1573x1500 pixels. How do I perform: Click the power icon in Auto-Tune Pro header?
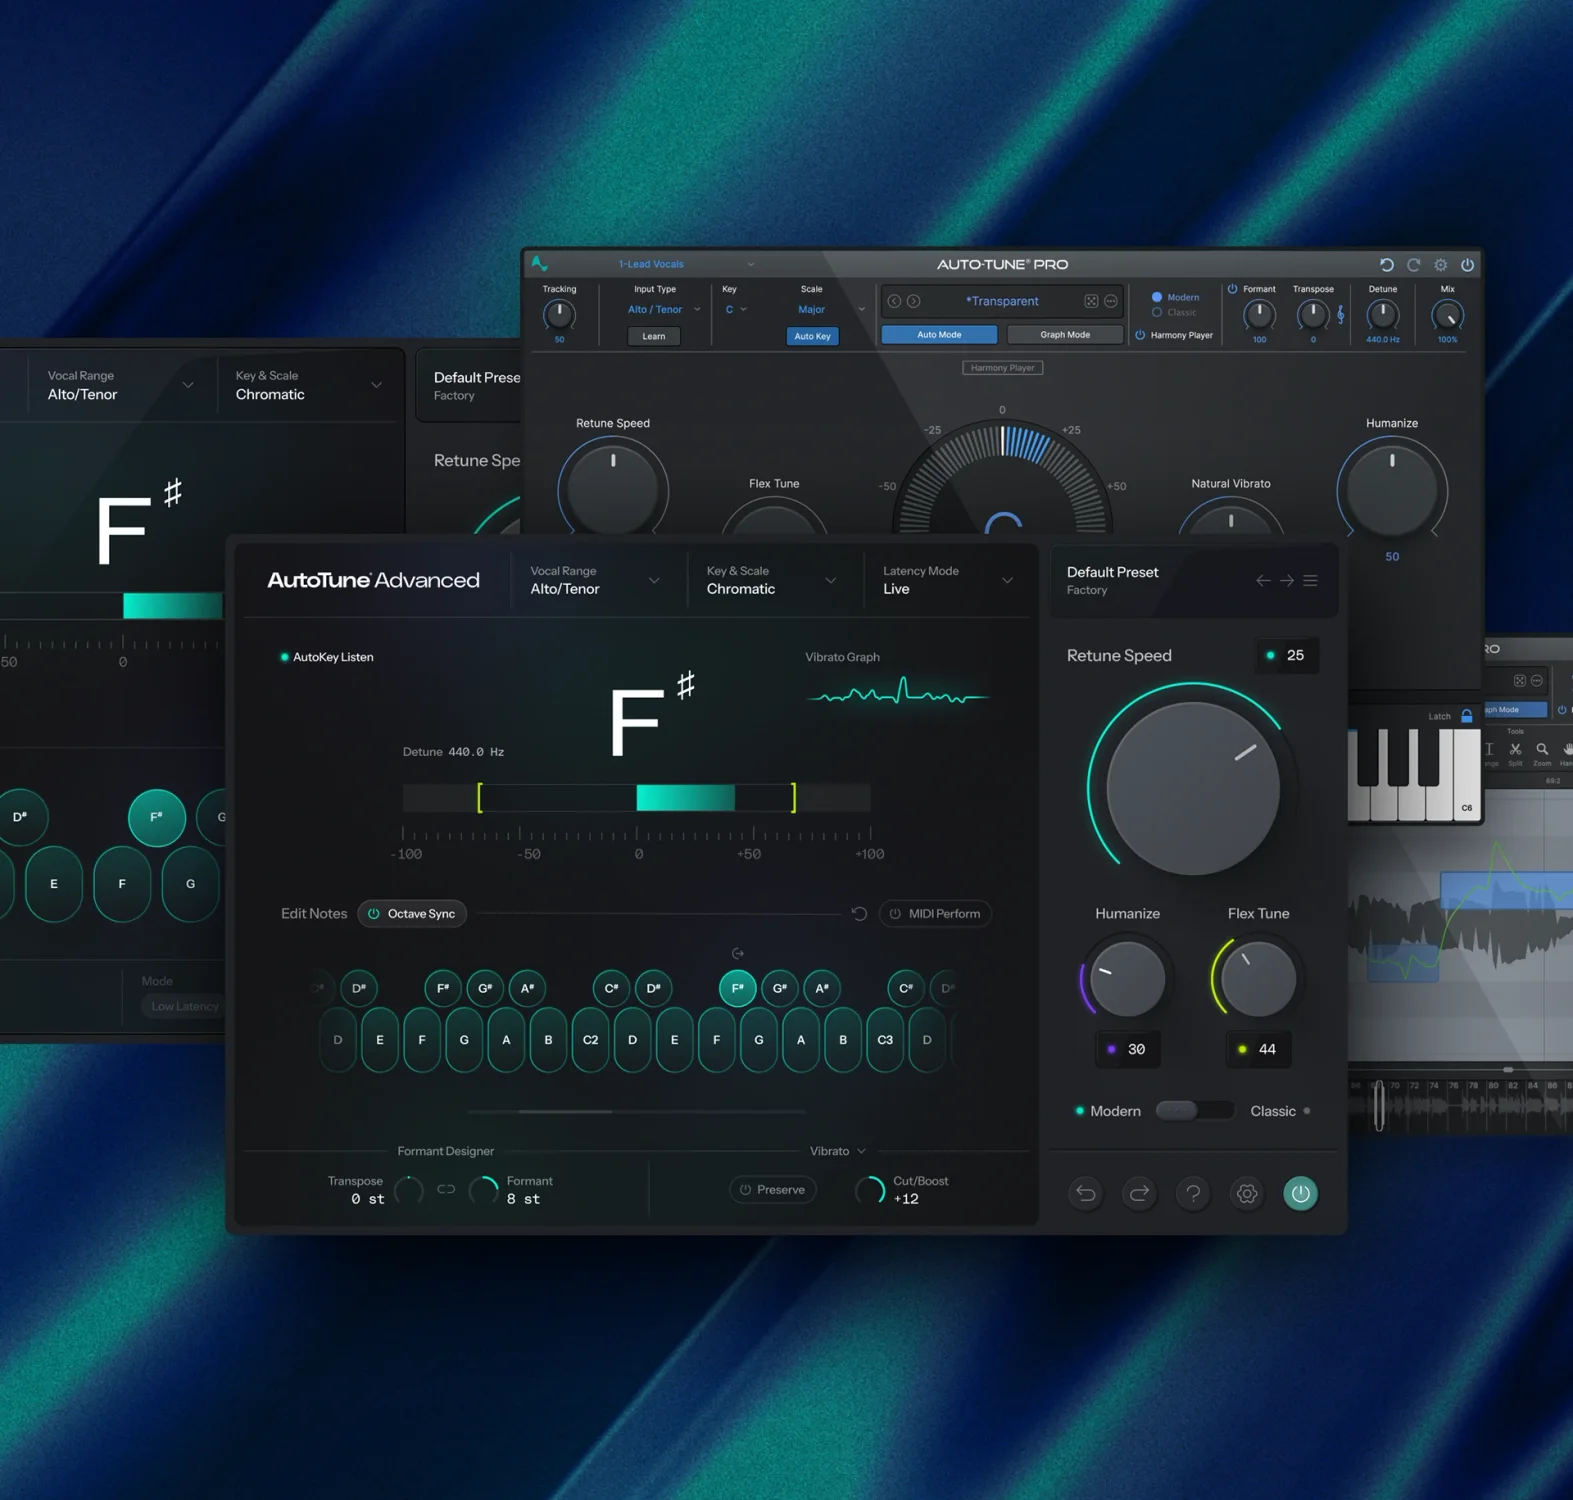pyautogui.click(x=1467, y=265)
